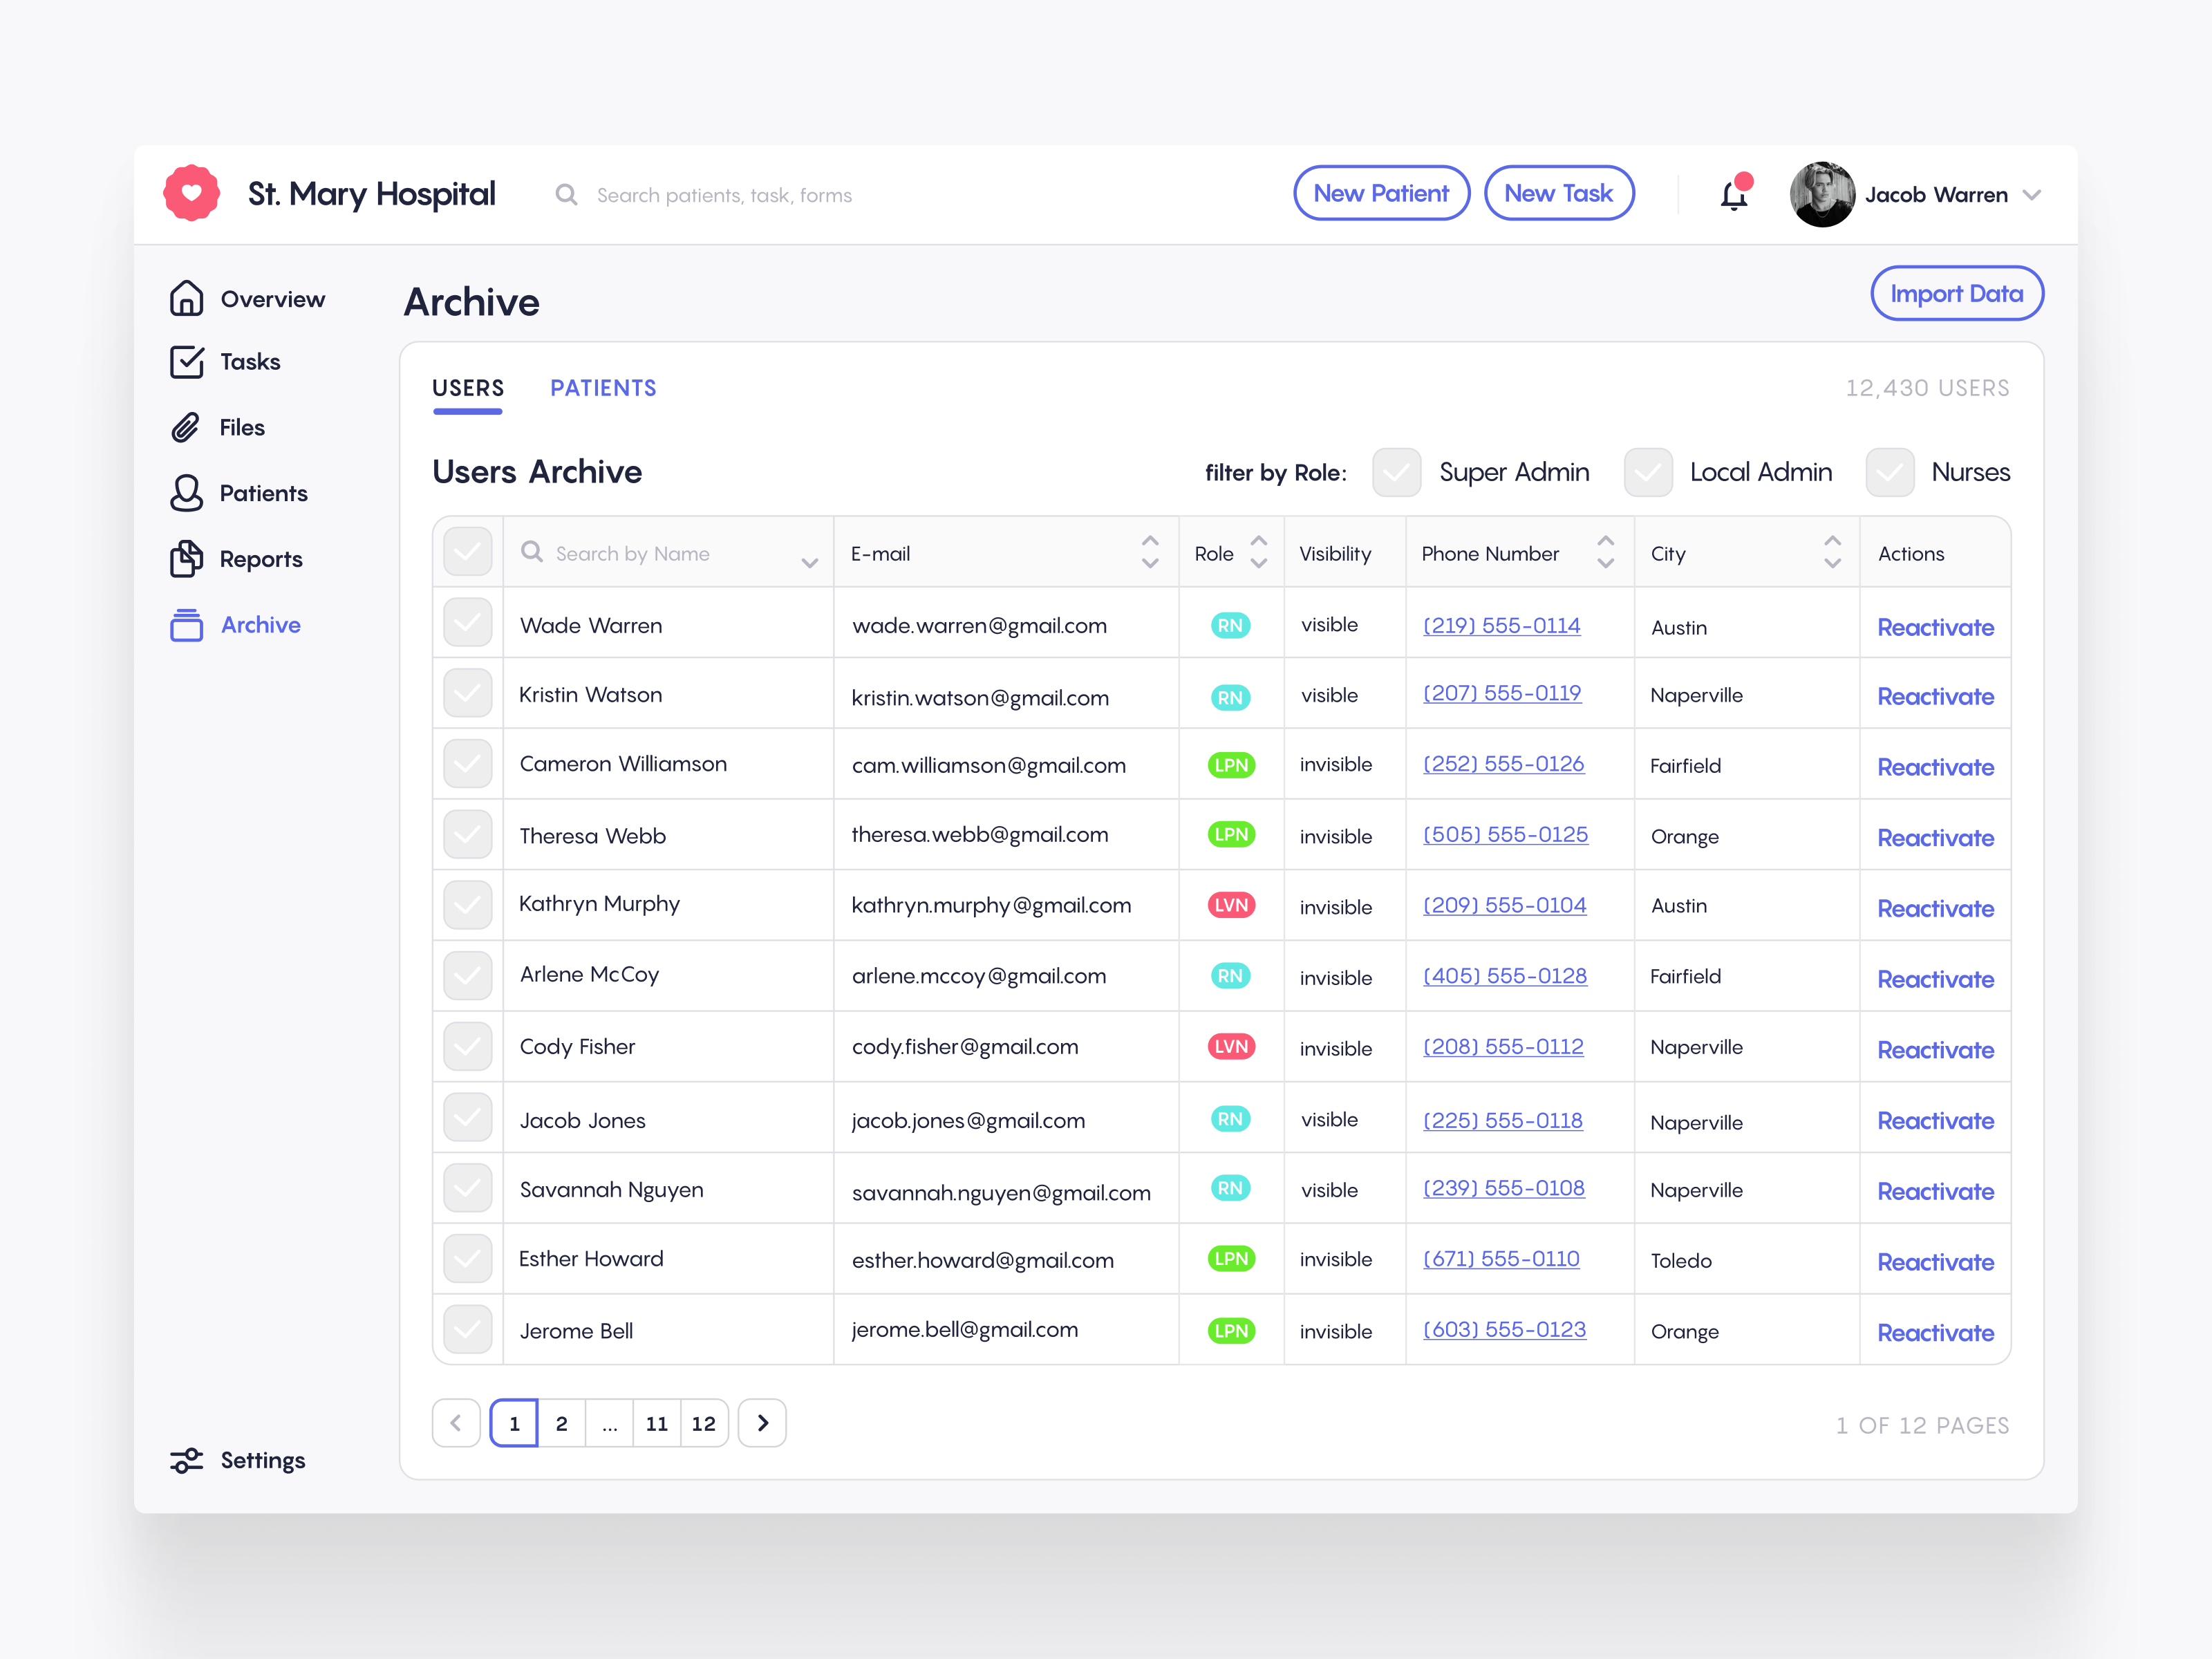The width and height of the screenshot is (2212, 1659).
Task: Click the Import Data button
Action: pyautogui.click(x=1957, y=293)
